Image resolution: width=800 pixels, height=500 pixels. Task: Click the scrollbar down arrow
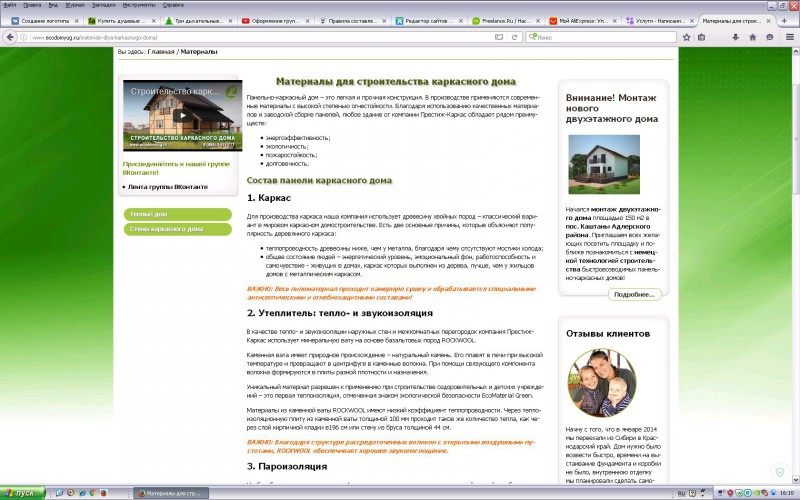(795, 480)
